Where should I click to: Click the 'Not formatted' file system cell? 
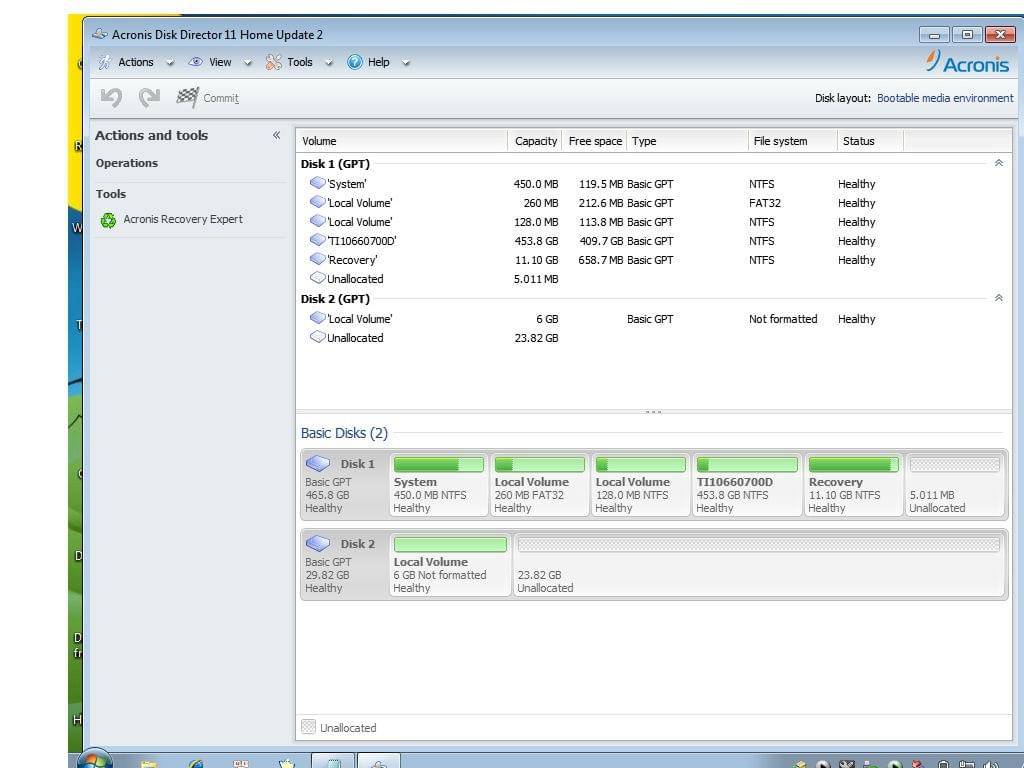tap(783, 319)
